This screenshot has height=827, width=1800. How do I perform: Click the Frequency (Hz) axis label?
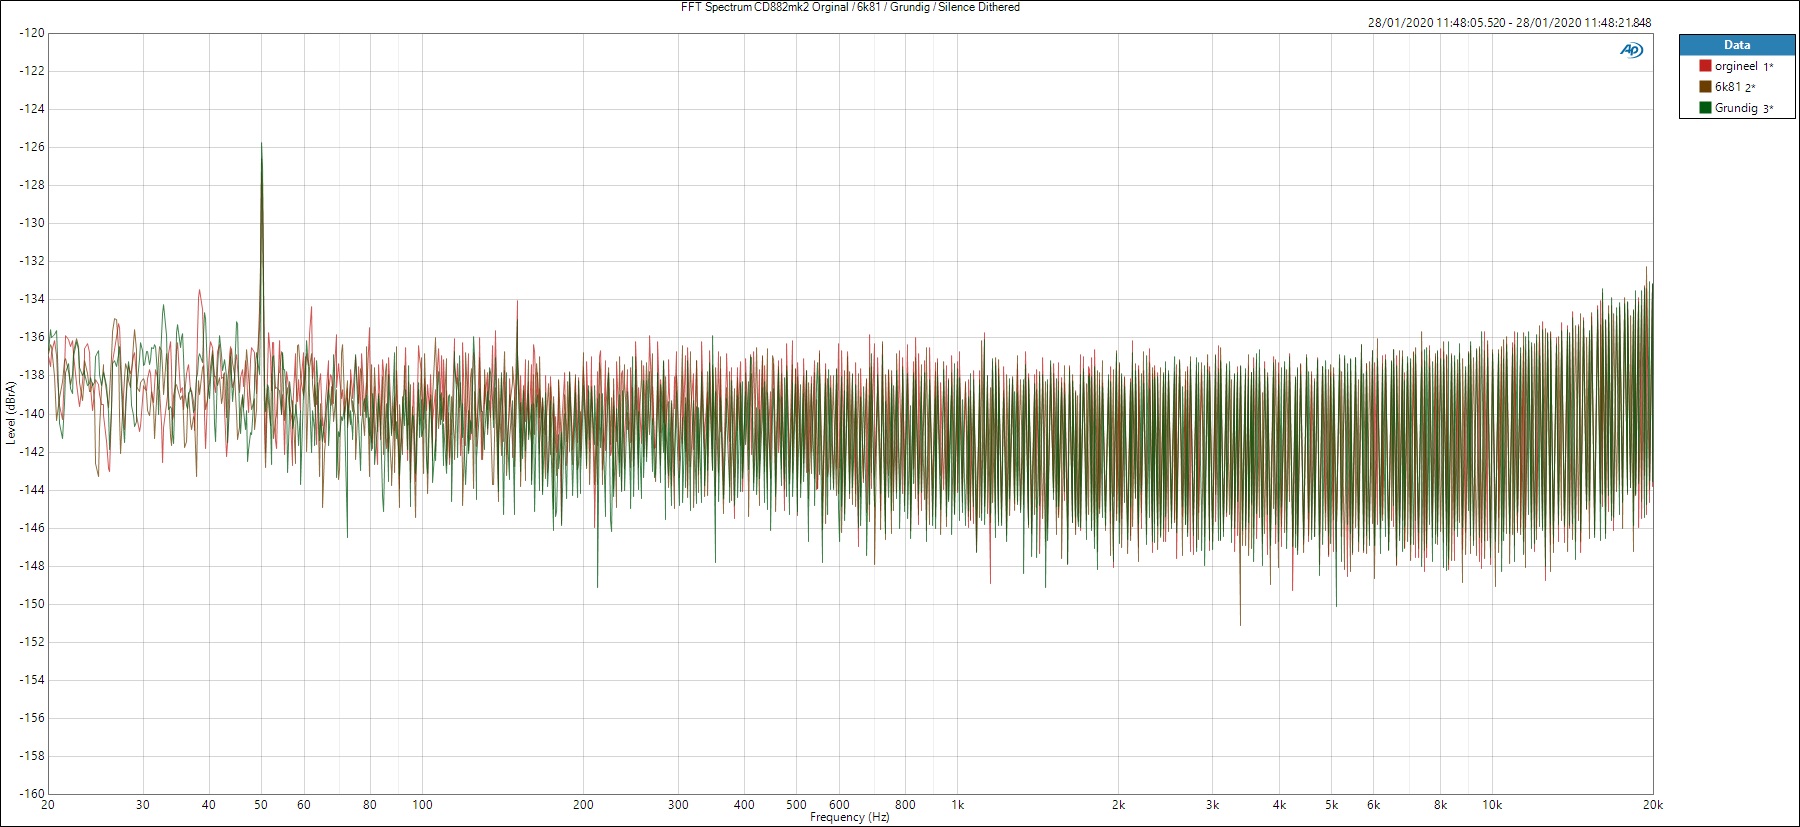849,817
